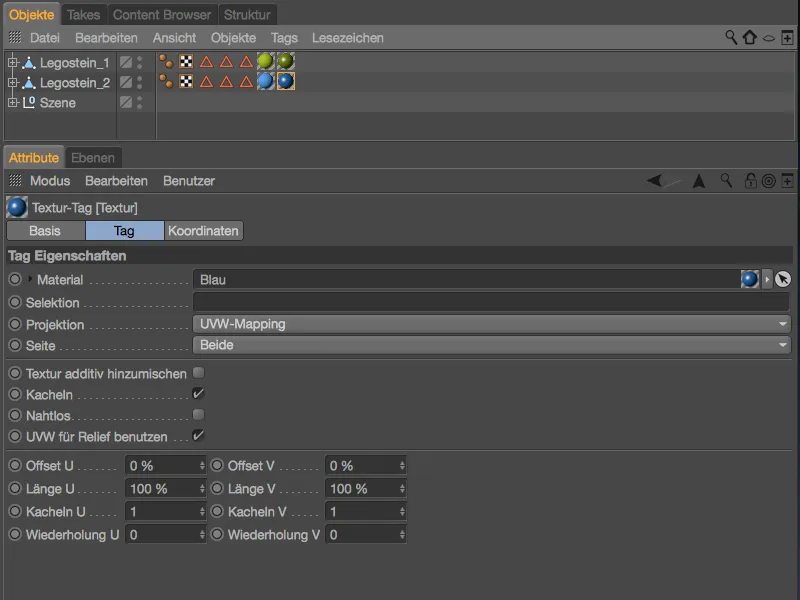This screenshot has width=800, height=600.
Task: Open the Lesezeichen menu
Action: click(347, 38)
